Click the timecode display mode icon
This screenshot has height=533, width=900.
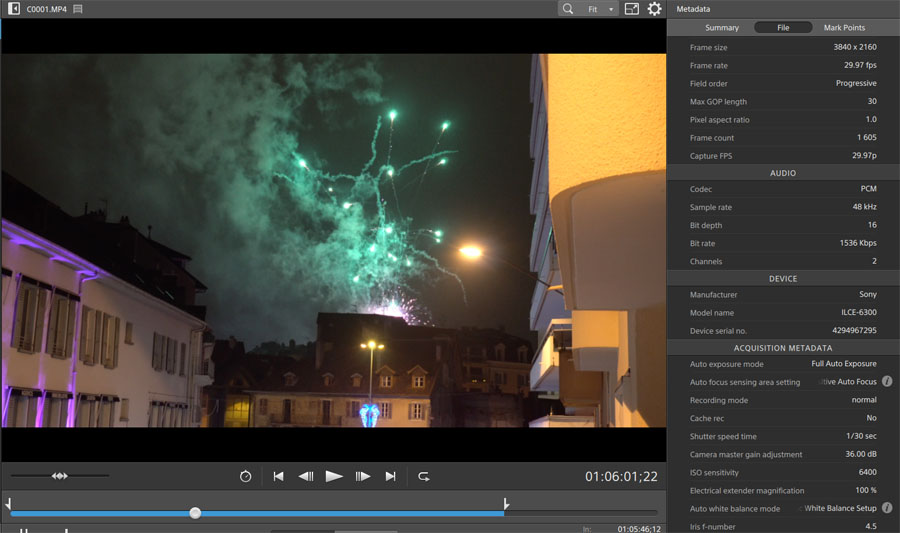(x=245, y=476)
